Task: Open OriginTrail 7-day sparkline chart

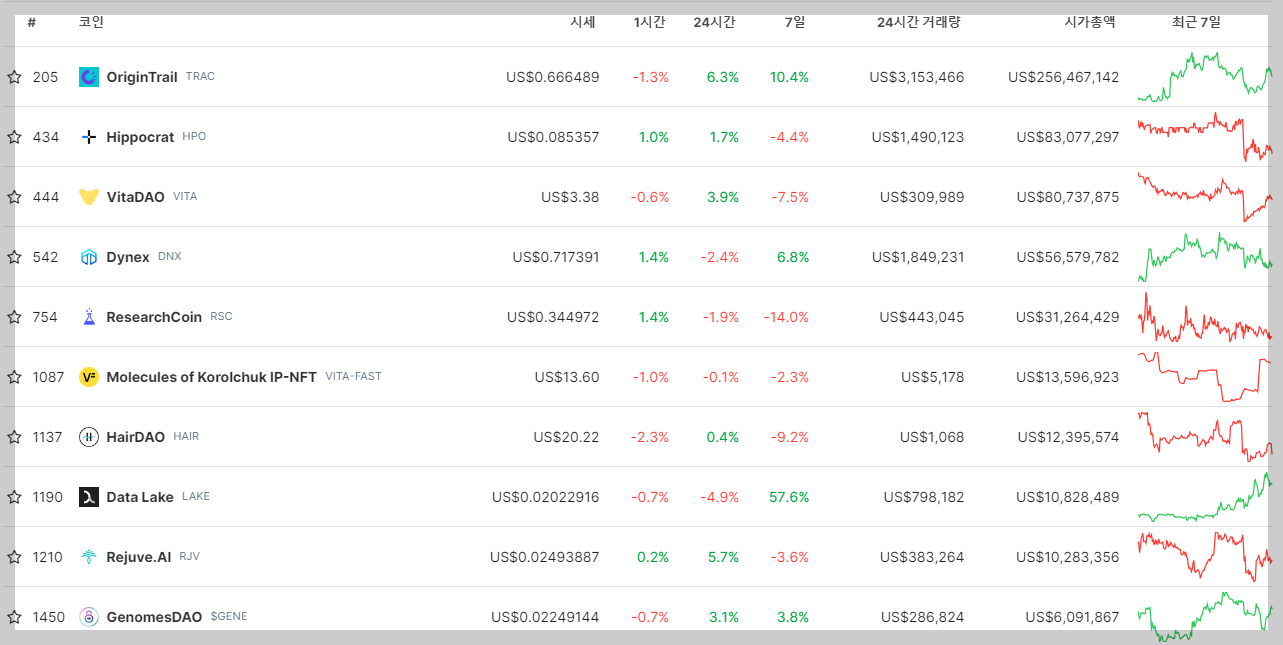Action: coord(1205,77)
